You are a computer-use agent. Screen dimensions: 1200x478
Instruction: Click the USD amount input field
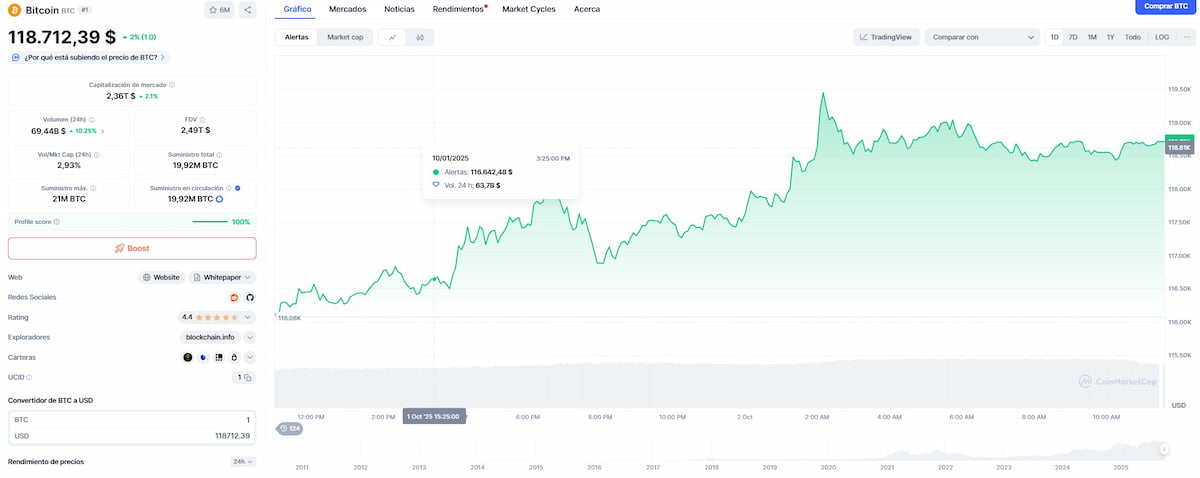(132, 436)
